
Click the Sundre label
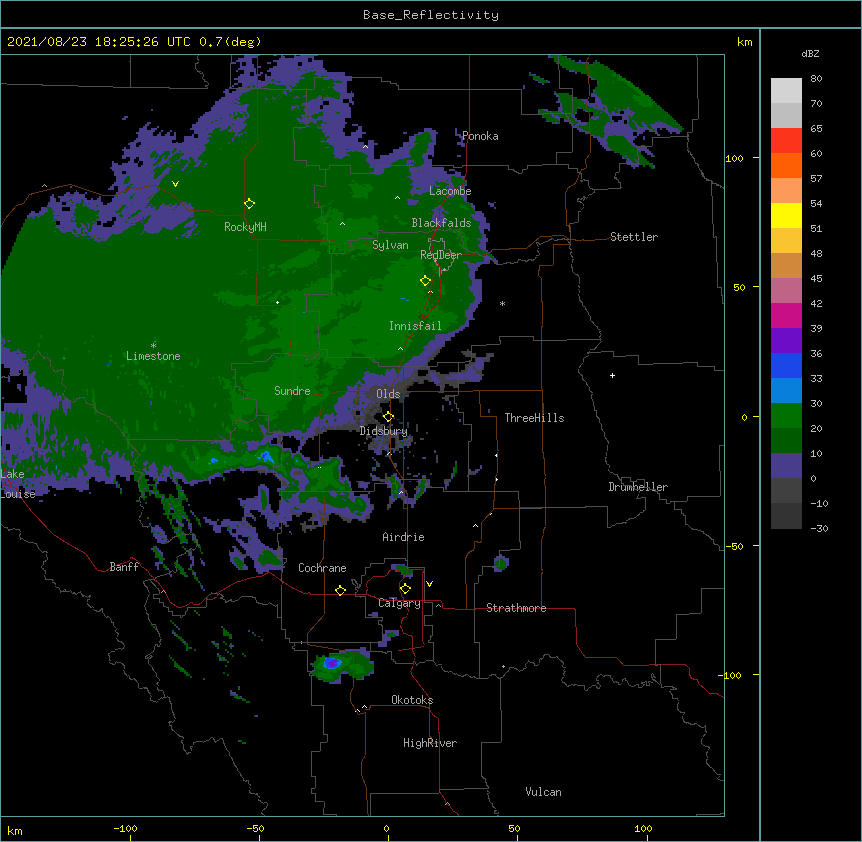292,391
